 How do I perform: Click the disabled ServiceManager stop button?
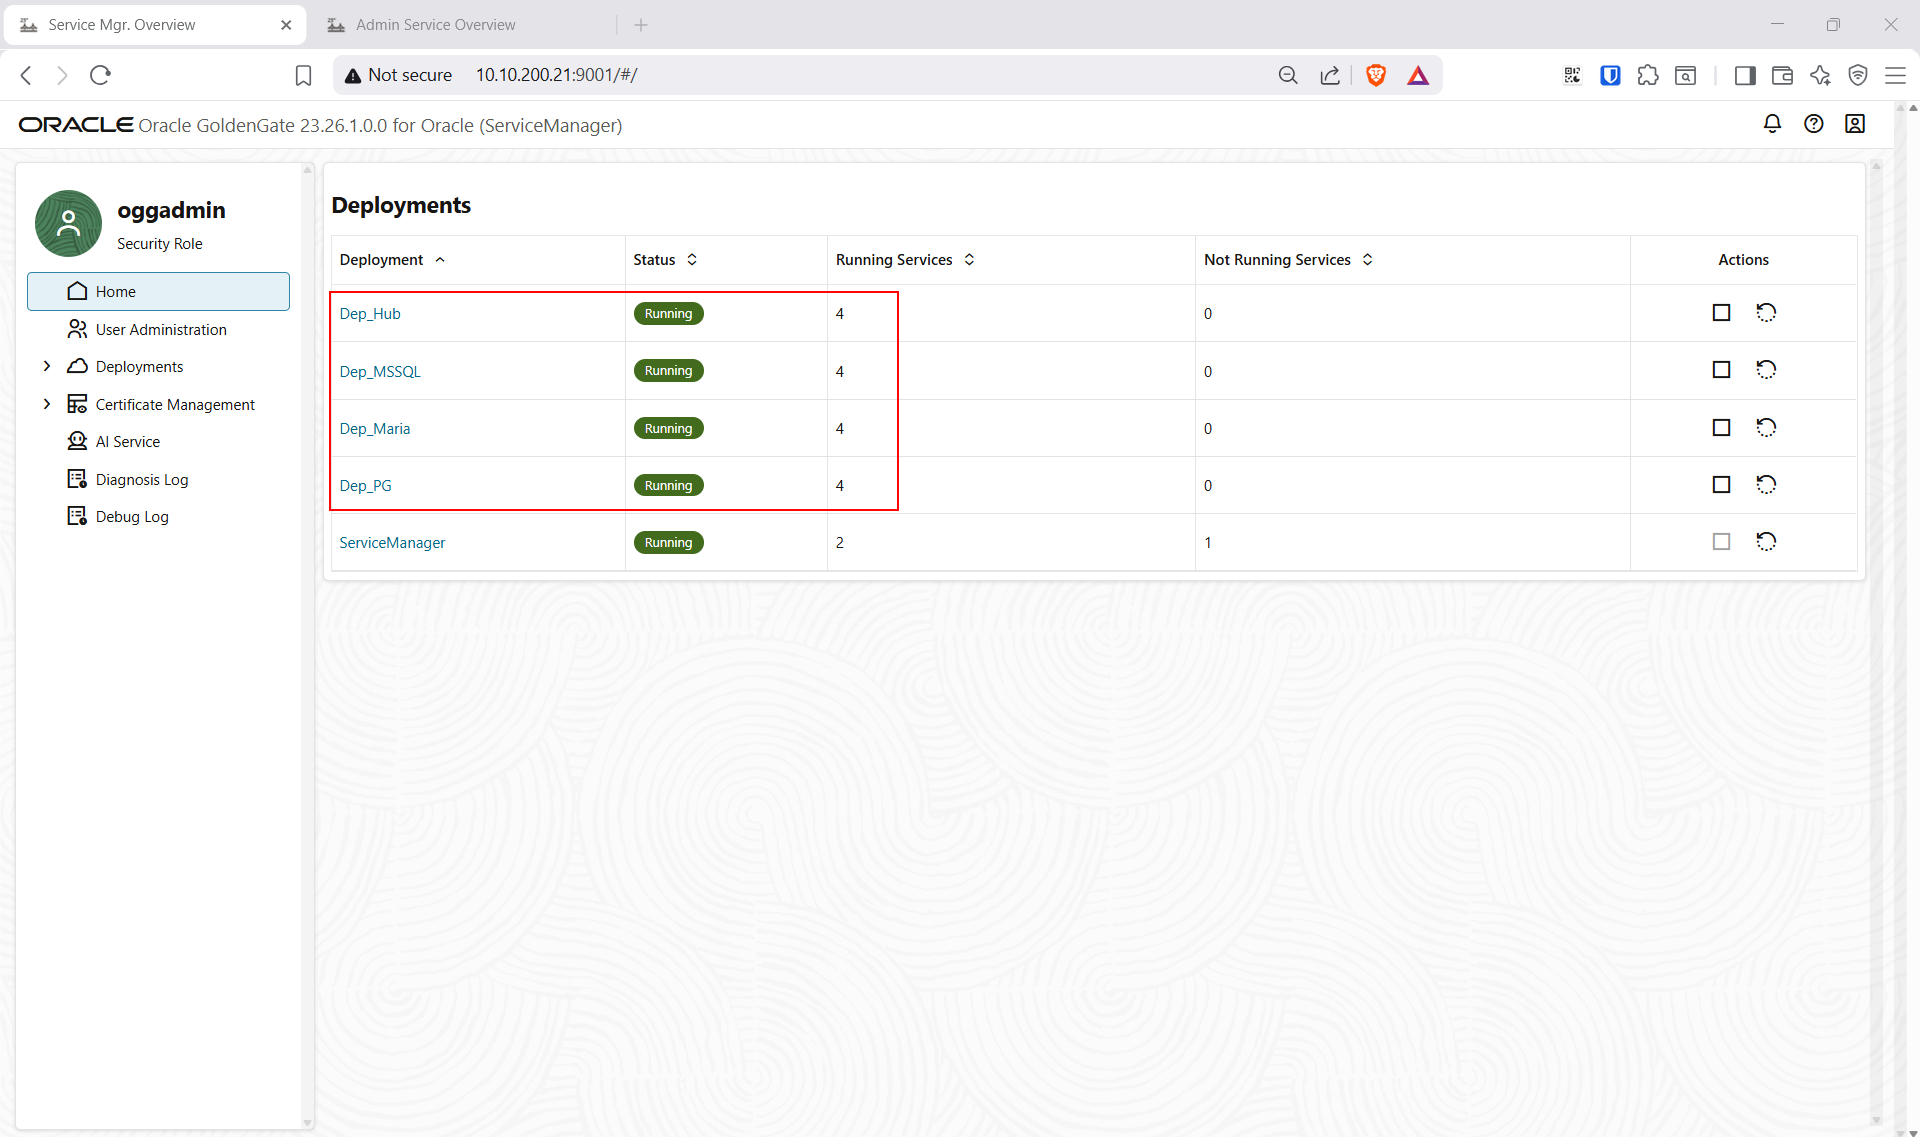coord(1721,542)
